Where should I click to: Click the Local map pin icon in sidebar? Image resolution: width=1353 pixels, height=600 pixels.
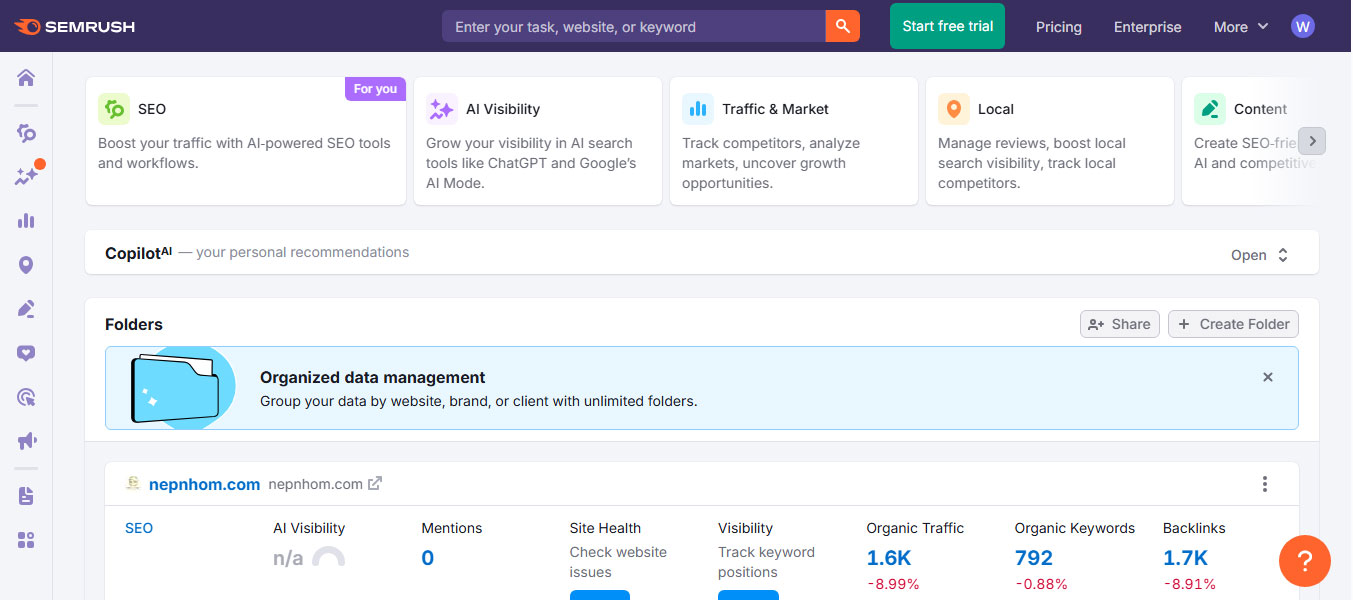(26, 264)
